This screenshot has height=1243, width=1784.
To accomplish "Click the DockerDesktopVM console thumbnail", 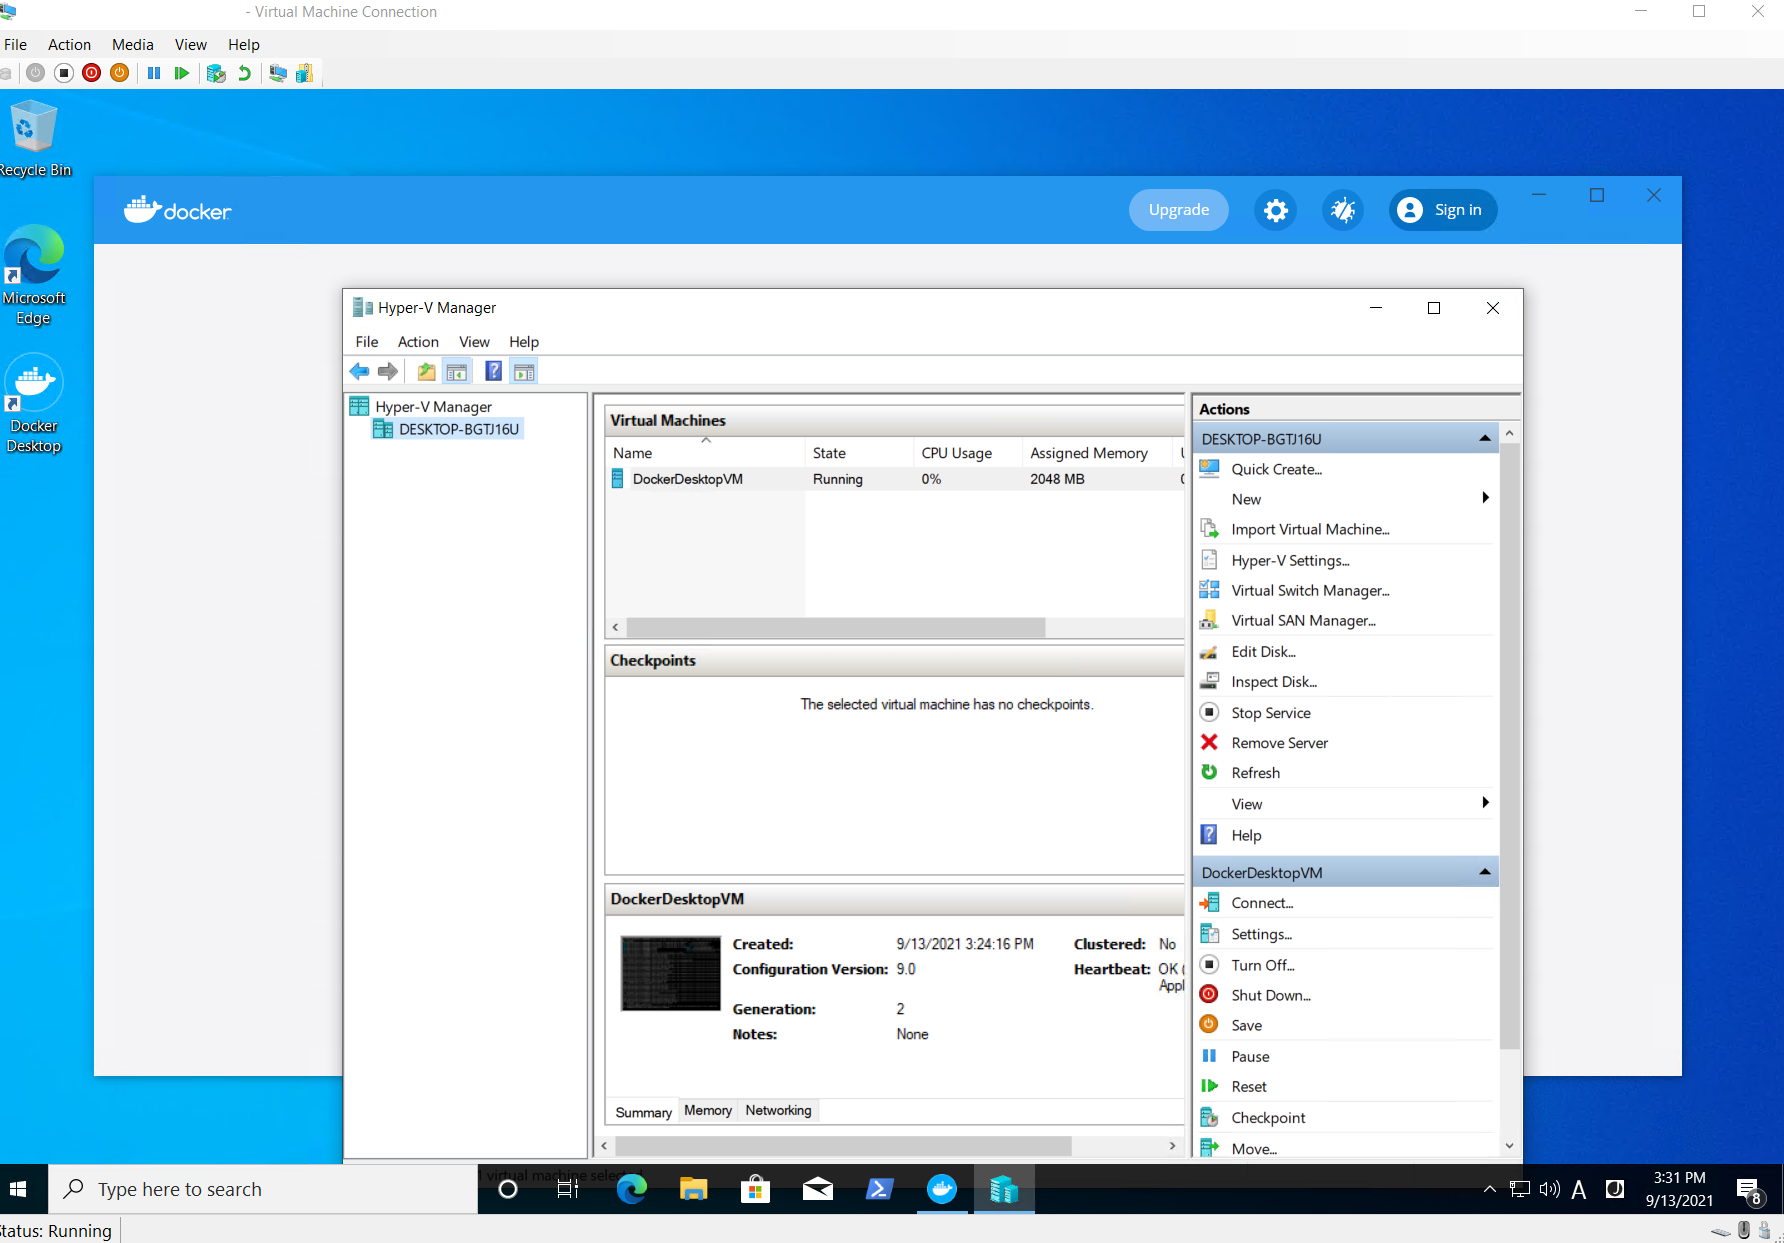I will (x=670, y=973).
